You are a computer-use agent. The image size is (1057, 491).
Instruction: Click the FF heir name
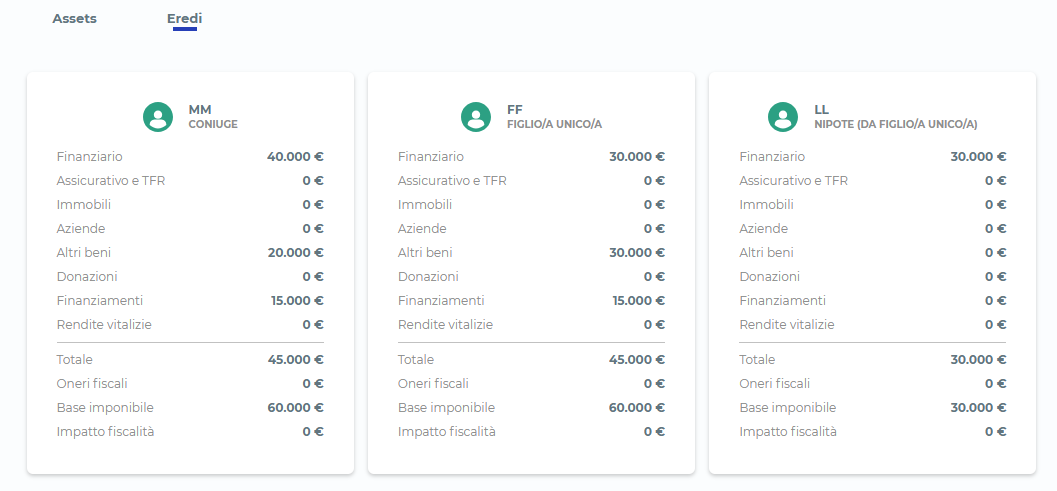pos(515,109)
